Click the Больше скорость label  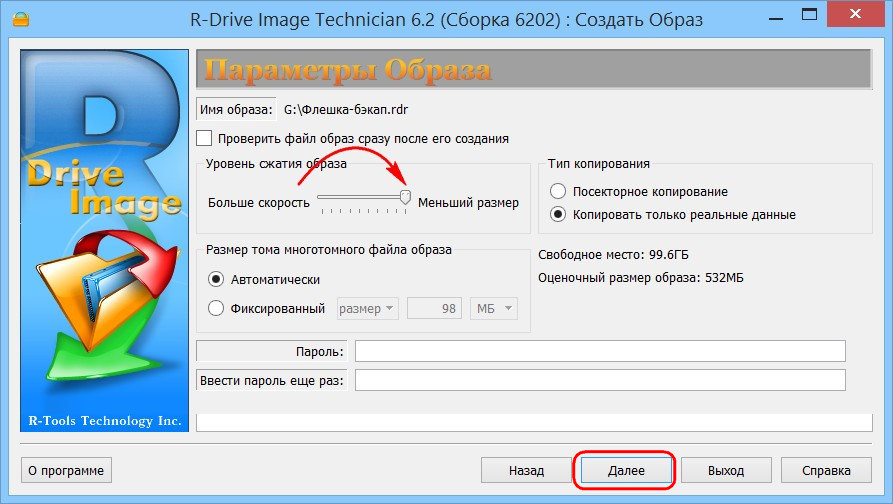coord(259,203)
